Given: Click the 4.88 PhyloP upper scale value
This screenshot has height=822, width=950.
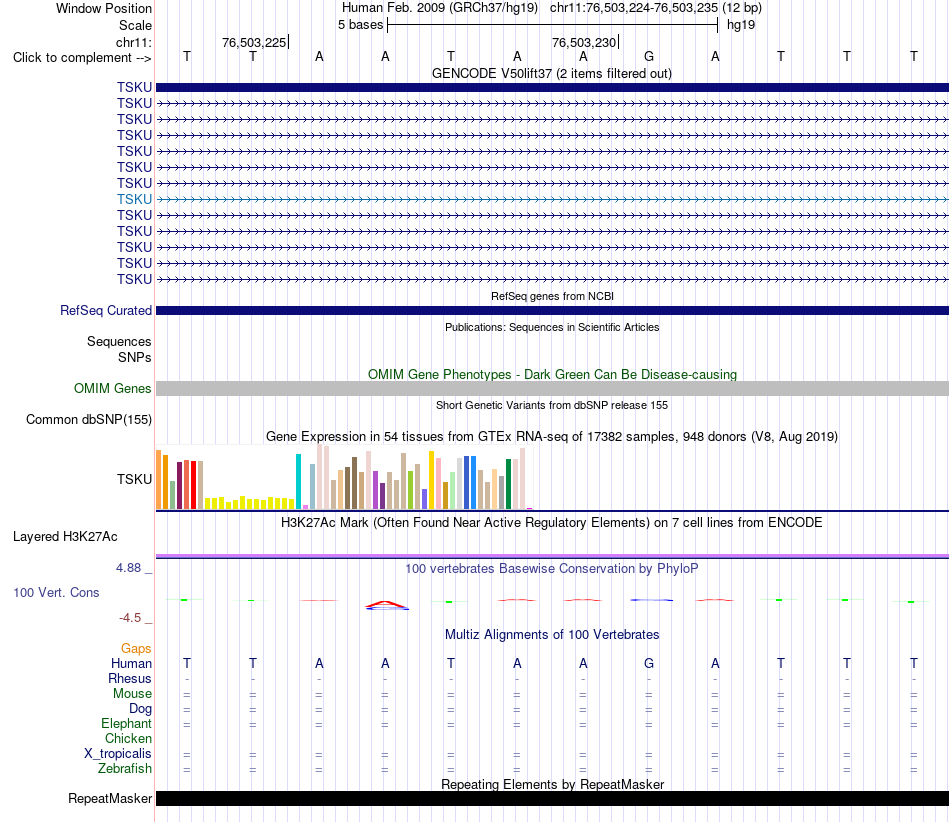Looking at the screenshot, I should click(128, 568).
